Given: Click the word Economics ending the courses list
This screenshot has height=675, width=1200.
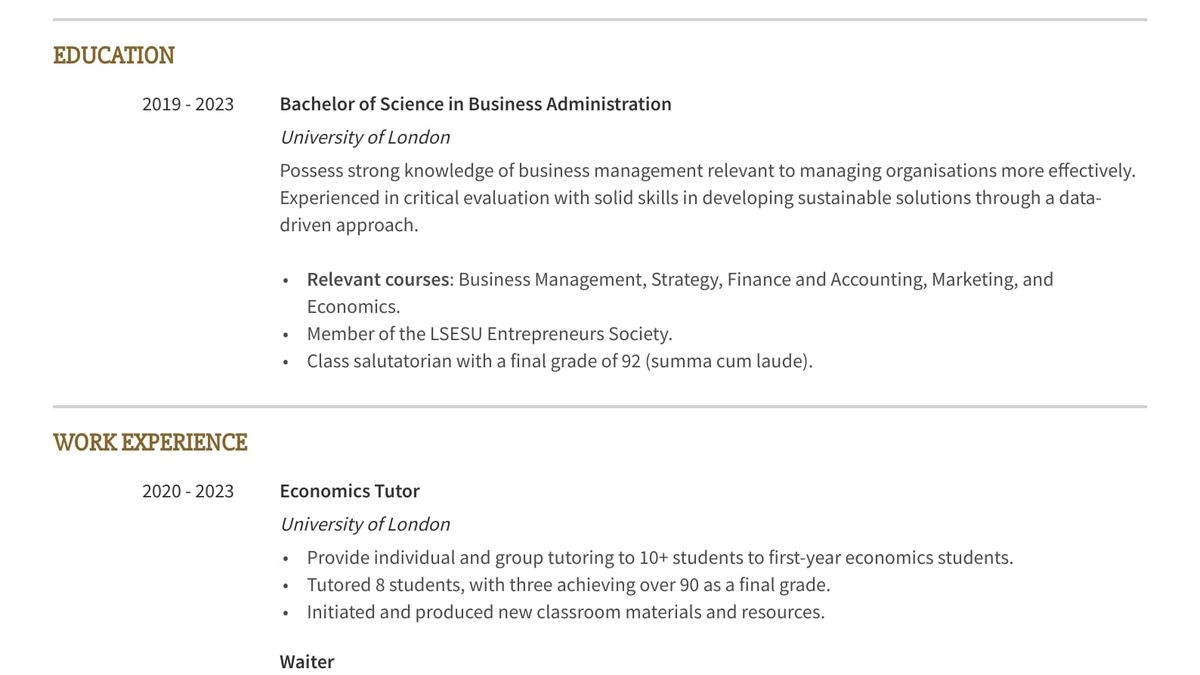Looking at the screenshot, I should coord(352,307).
